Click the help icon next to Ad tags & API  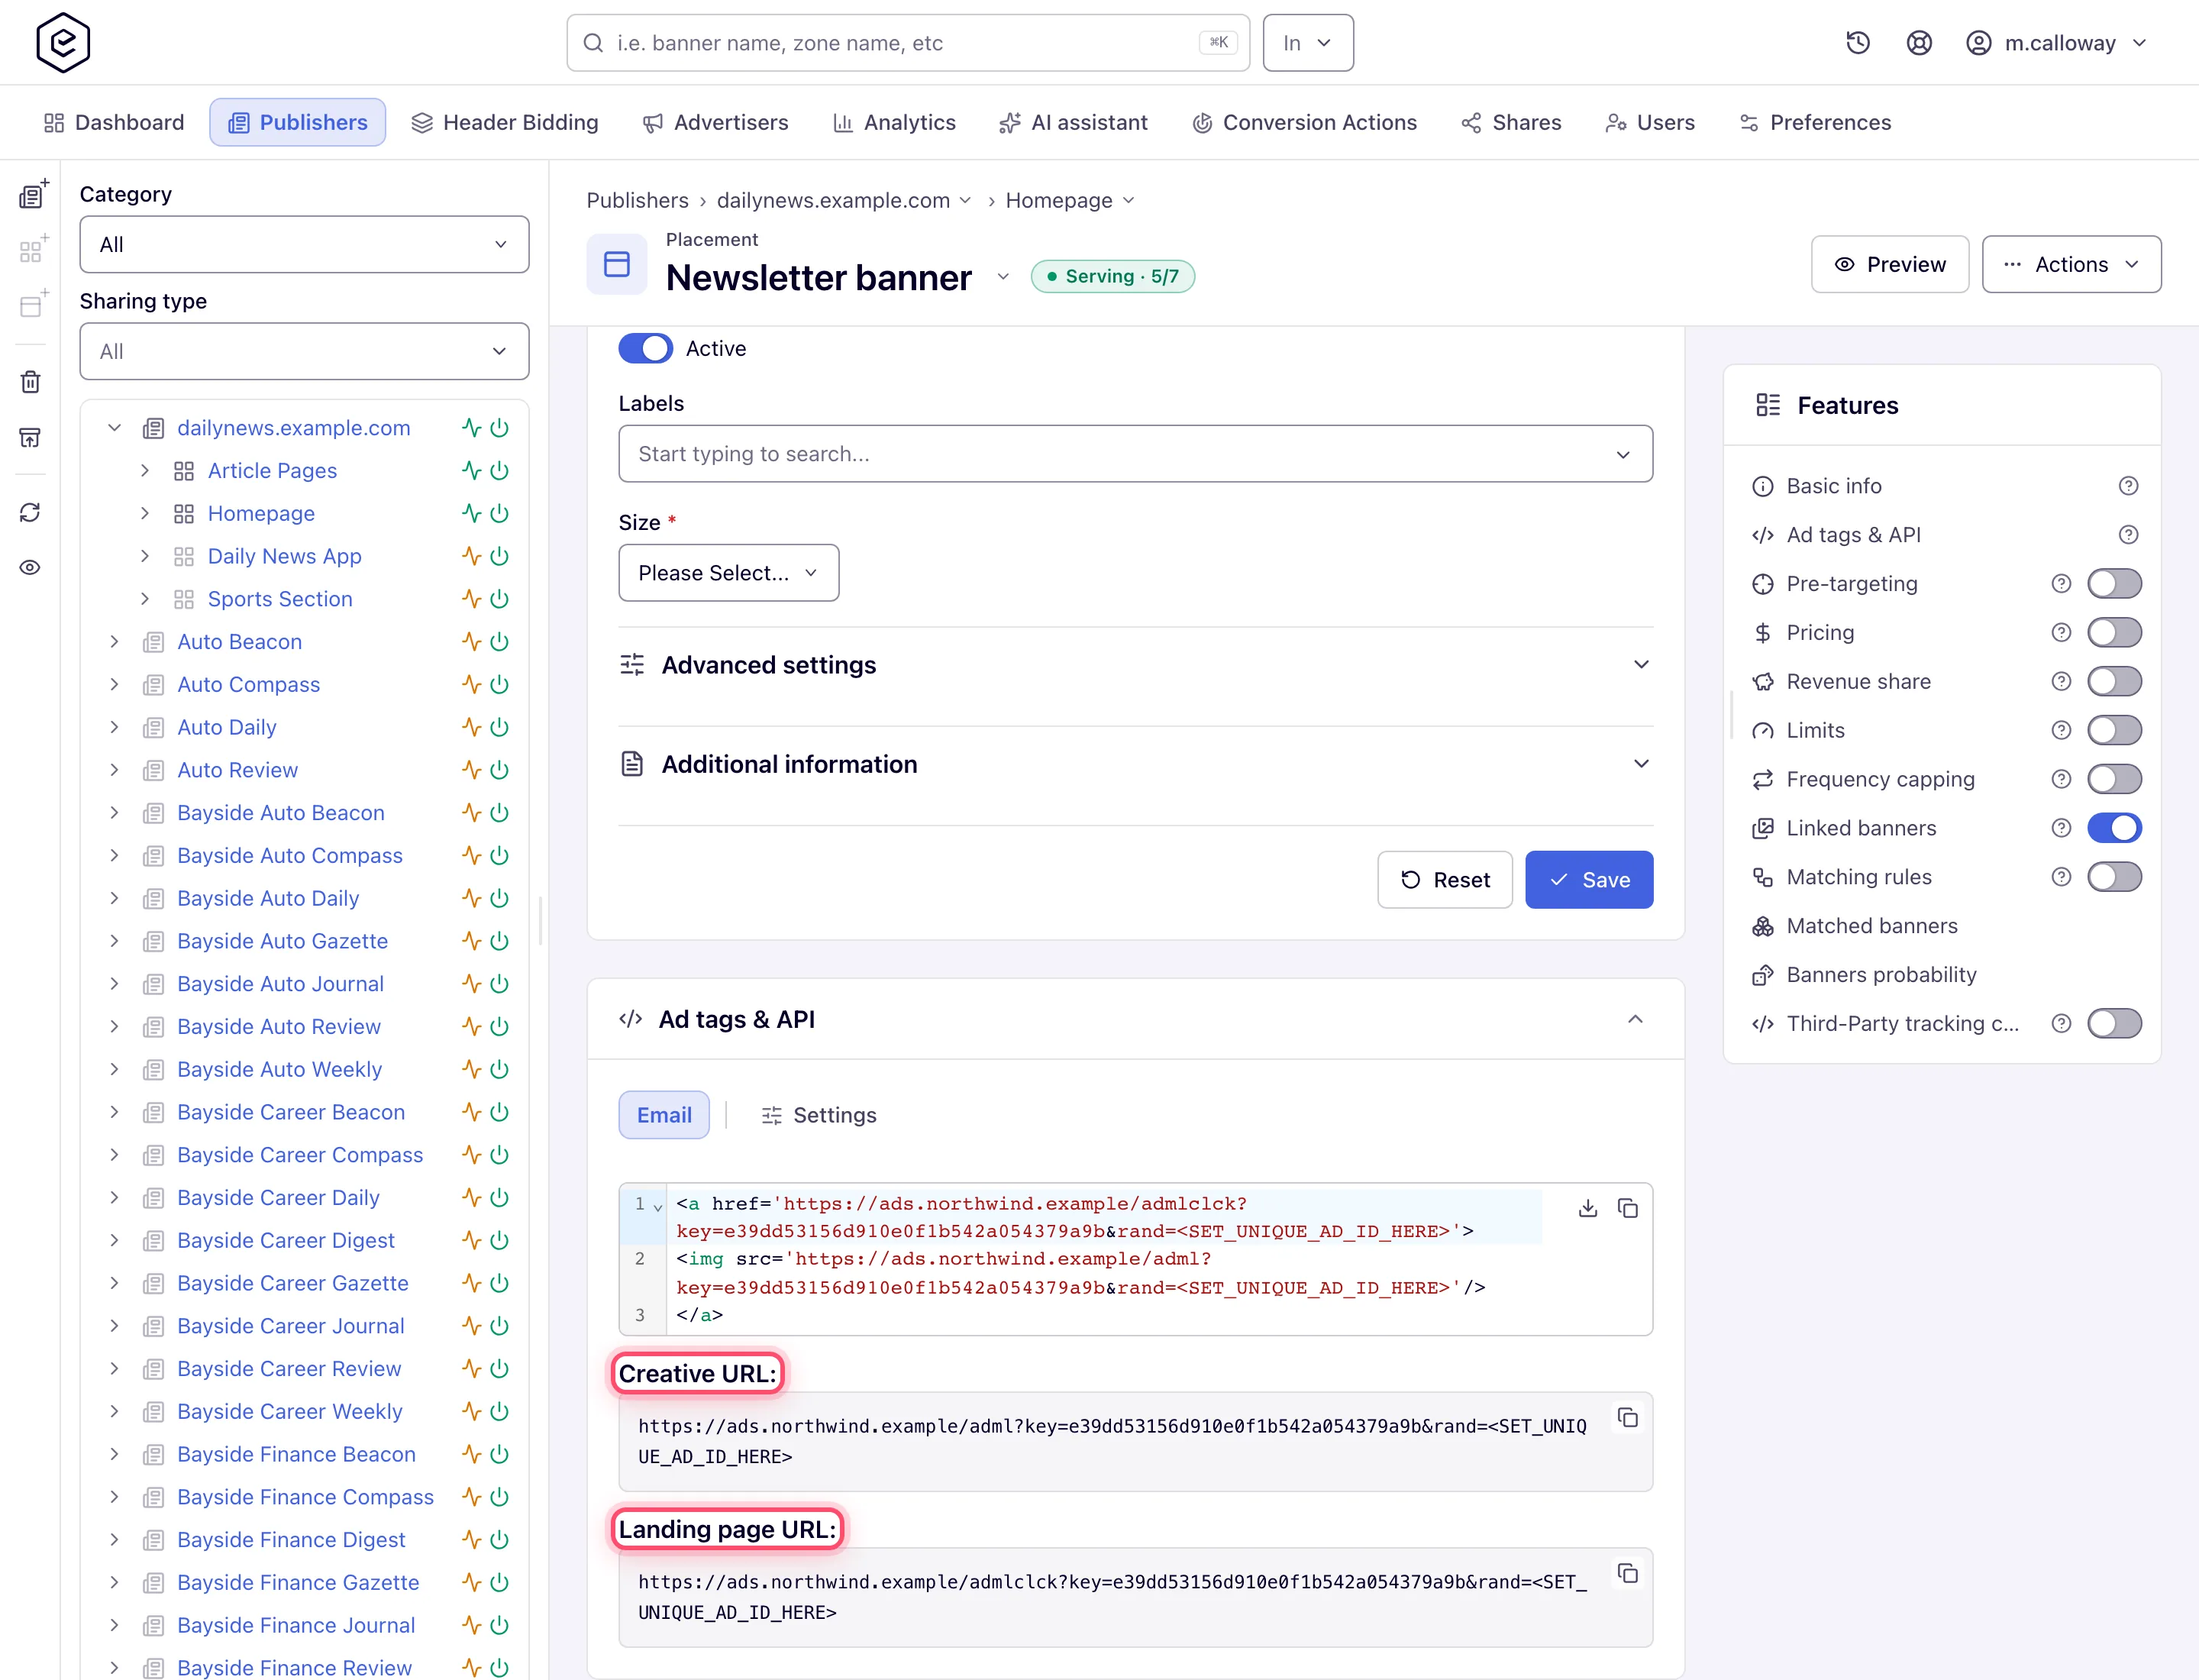click(x=2128, y=534)
